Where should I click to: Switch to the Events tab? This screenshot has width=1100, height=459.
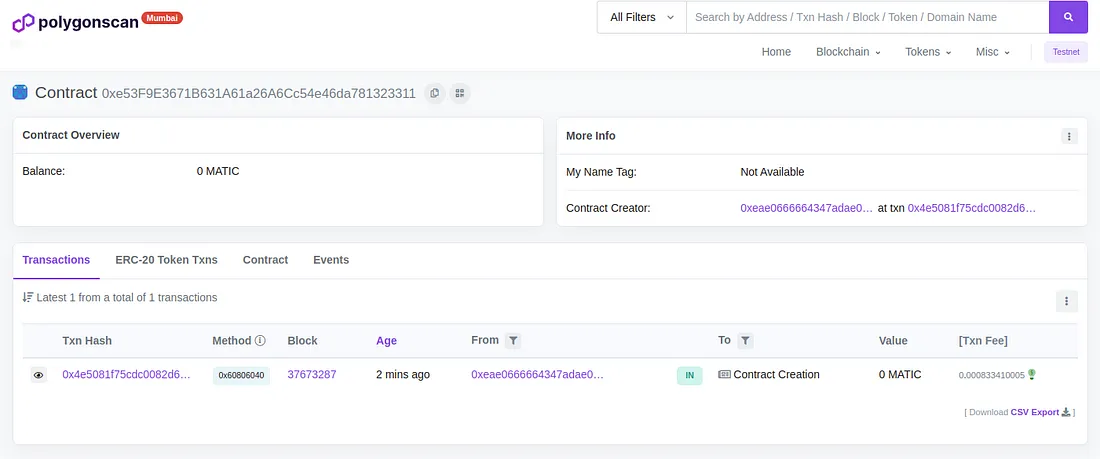[x=331, y=260]
